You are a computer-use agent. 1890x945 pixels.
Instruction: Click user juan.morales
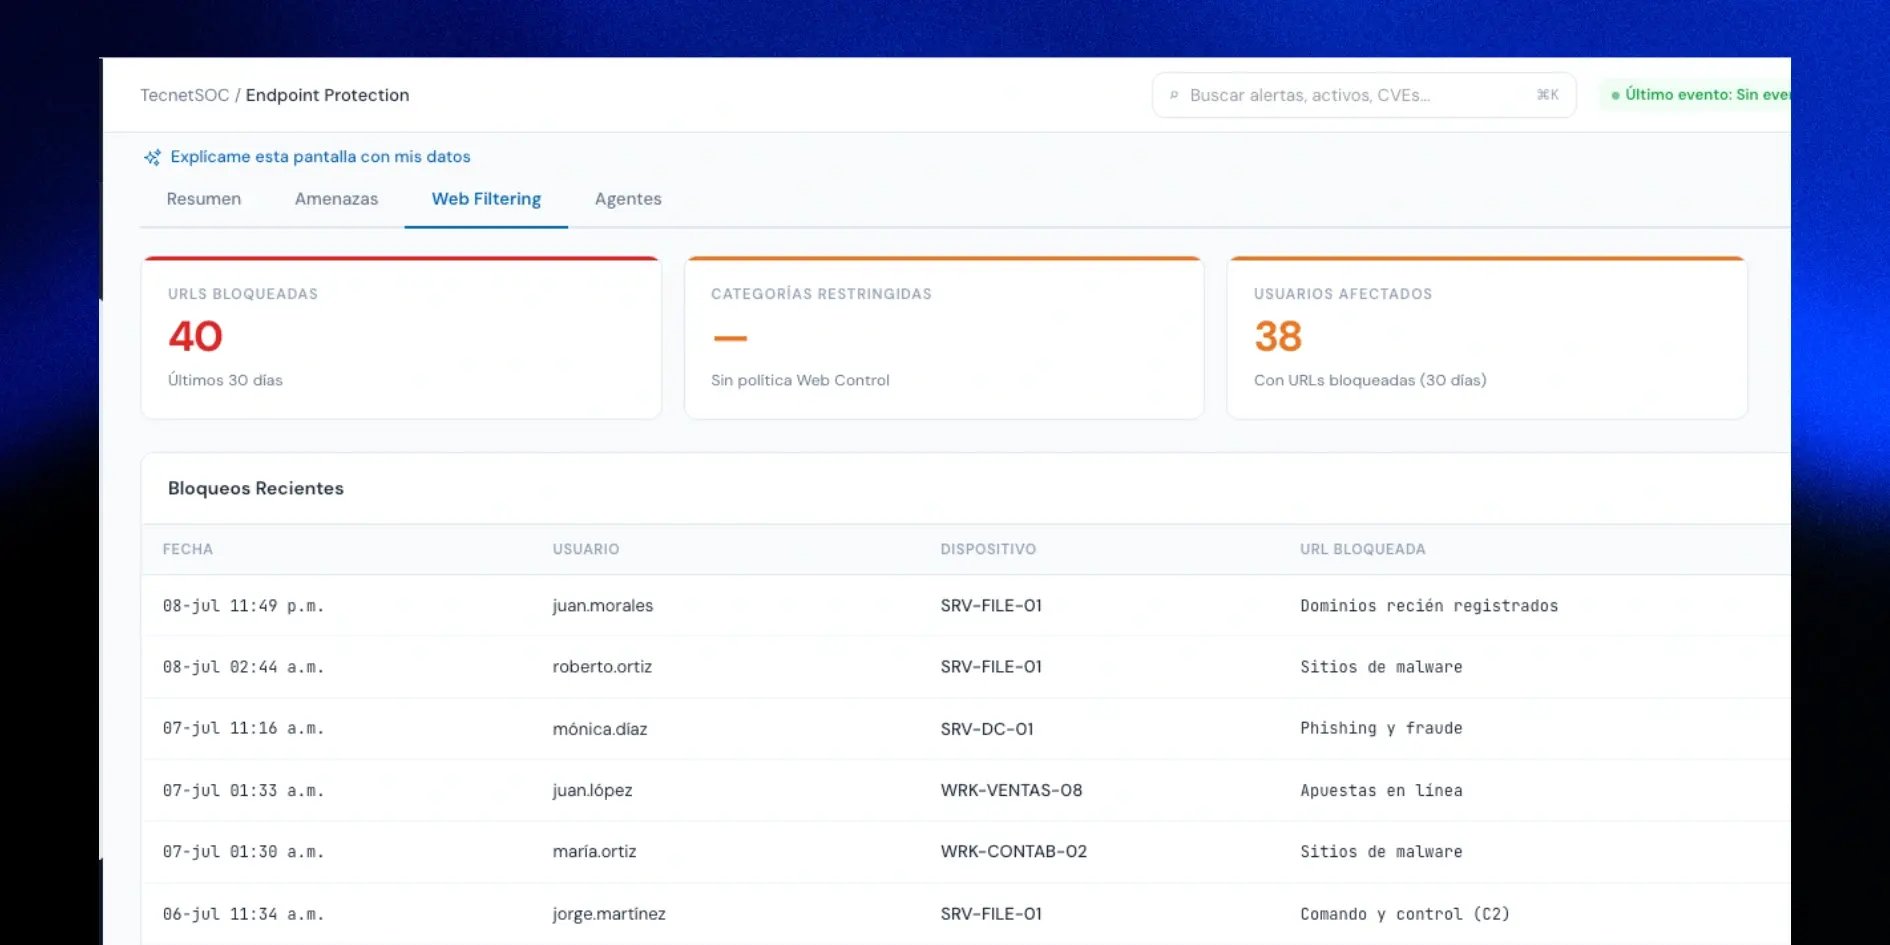pyautogui.click(x=603, y=606)
